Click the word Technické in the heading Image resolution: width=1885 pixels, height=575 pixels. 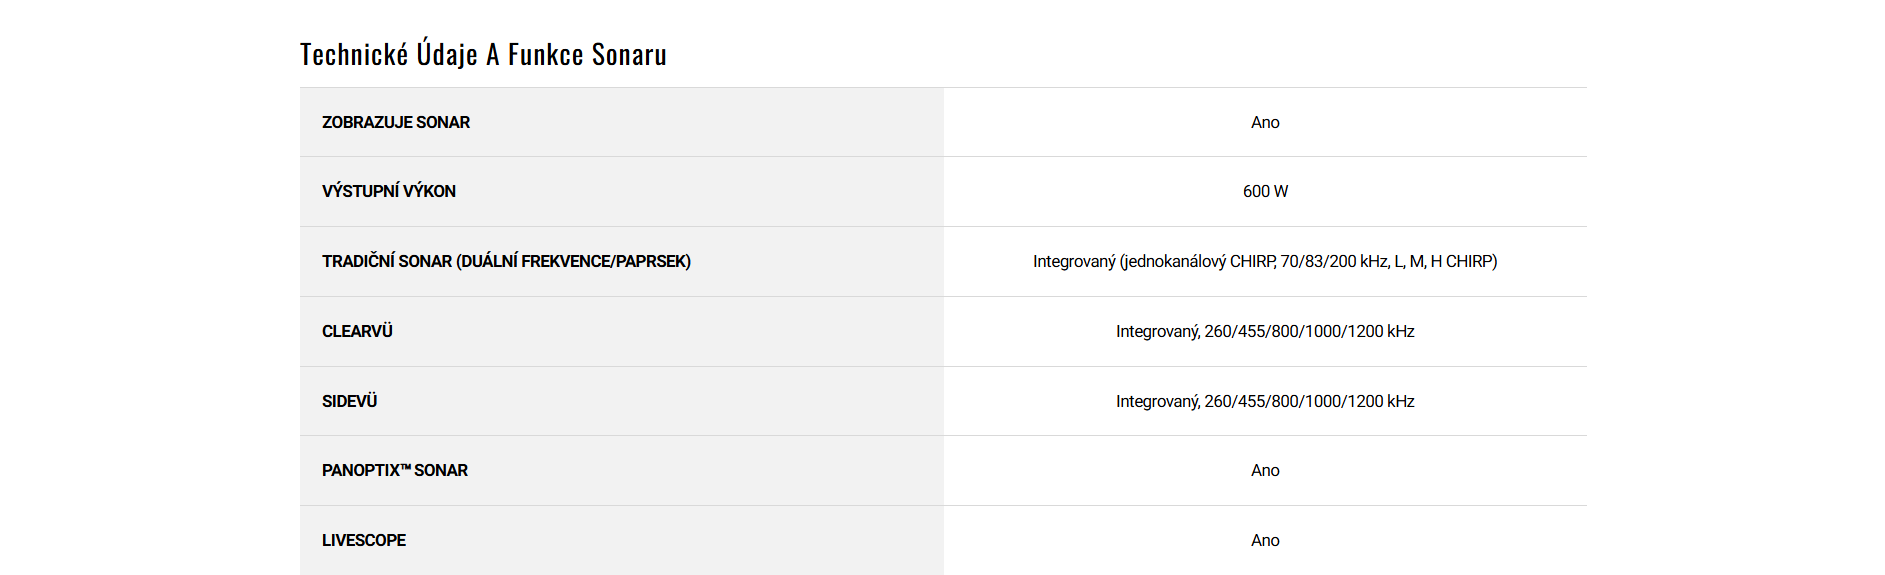[x=354, y=54]
